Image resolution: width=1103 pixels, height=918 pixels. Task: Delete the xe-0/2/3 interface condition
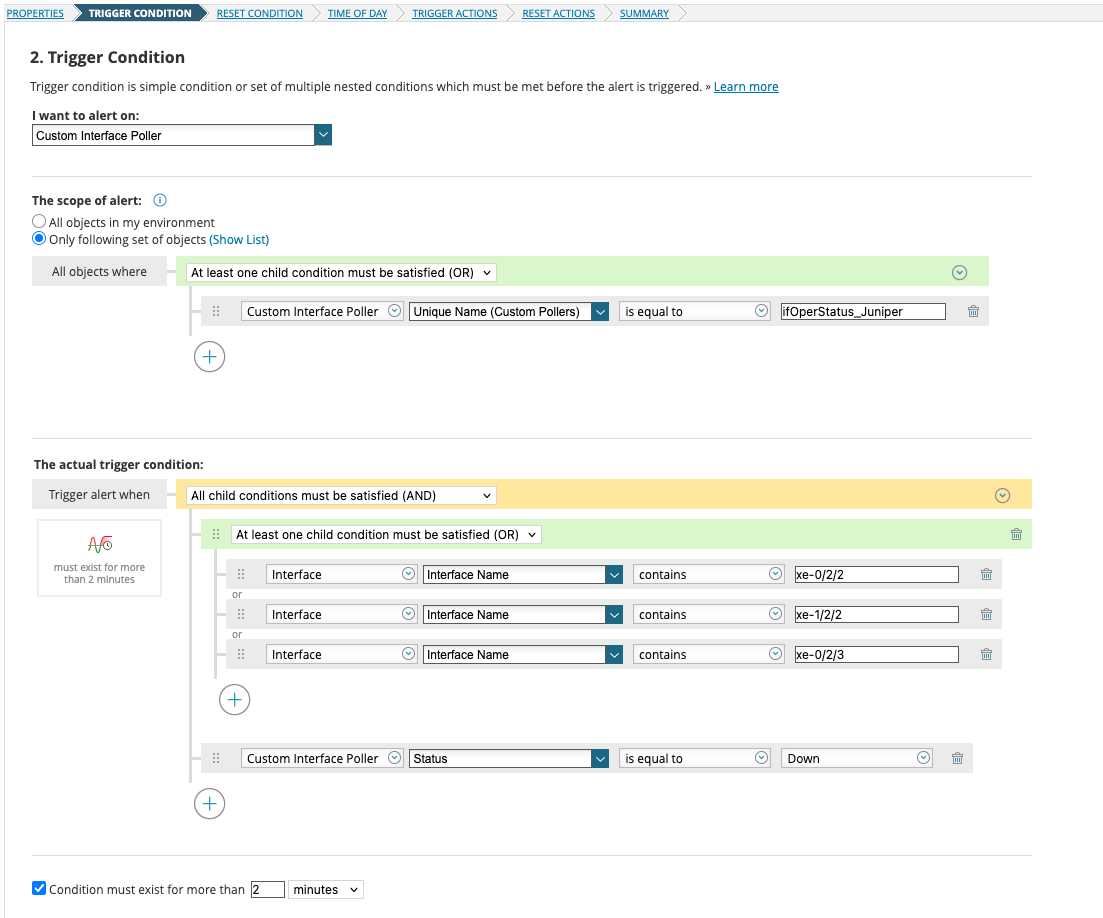(986, 655)
